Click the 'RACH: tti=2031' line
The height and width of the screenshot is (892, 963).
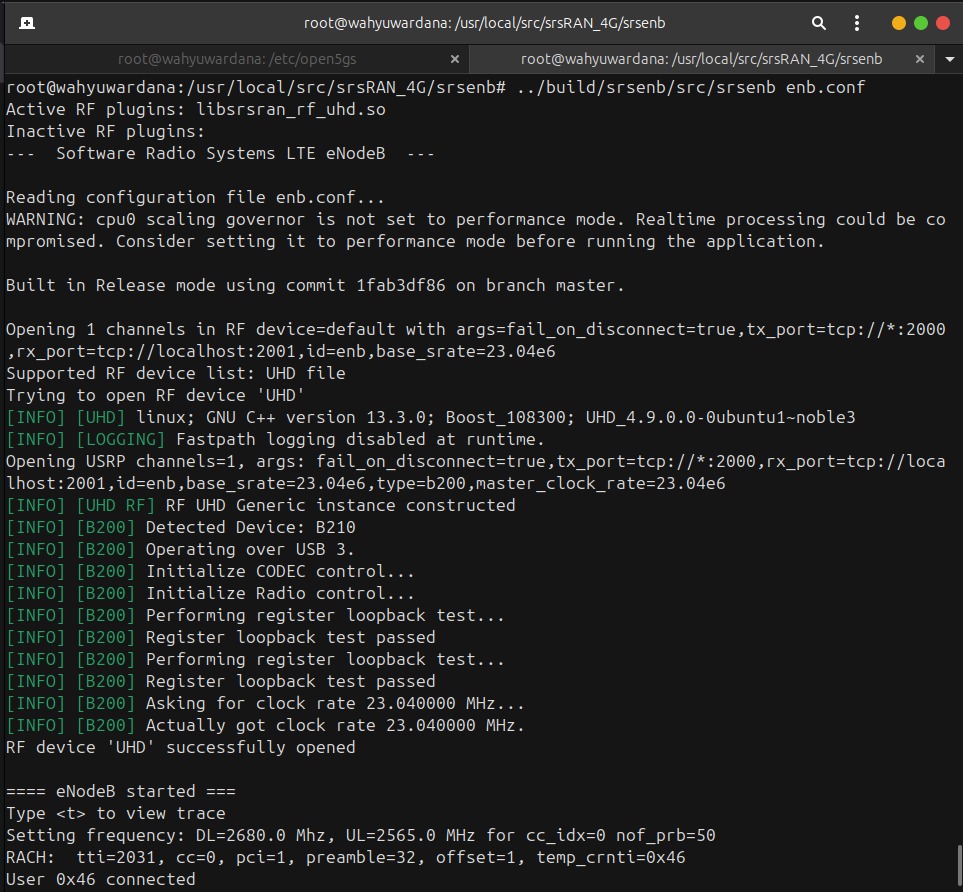(x=346, y=858)
